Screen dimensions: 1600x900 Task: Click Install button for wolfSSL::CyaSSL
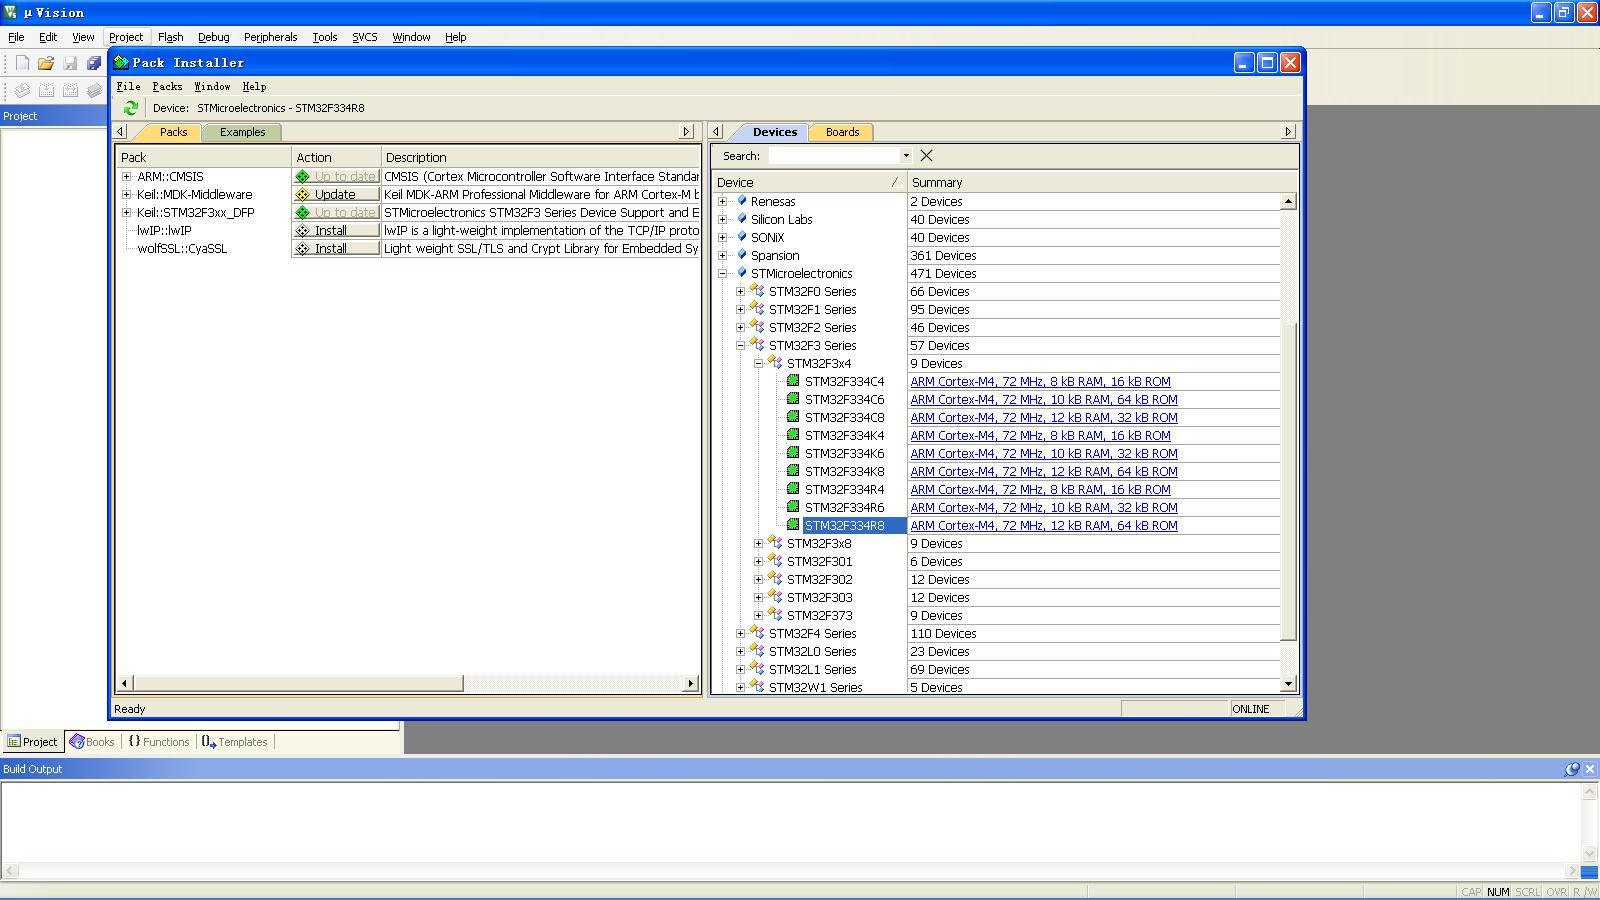pyautogui.click(x=336, y=249)
